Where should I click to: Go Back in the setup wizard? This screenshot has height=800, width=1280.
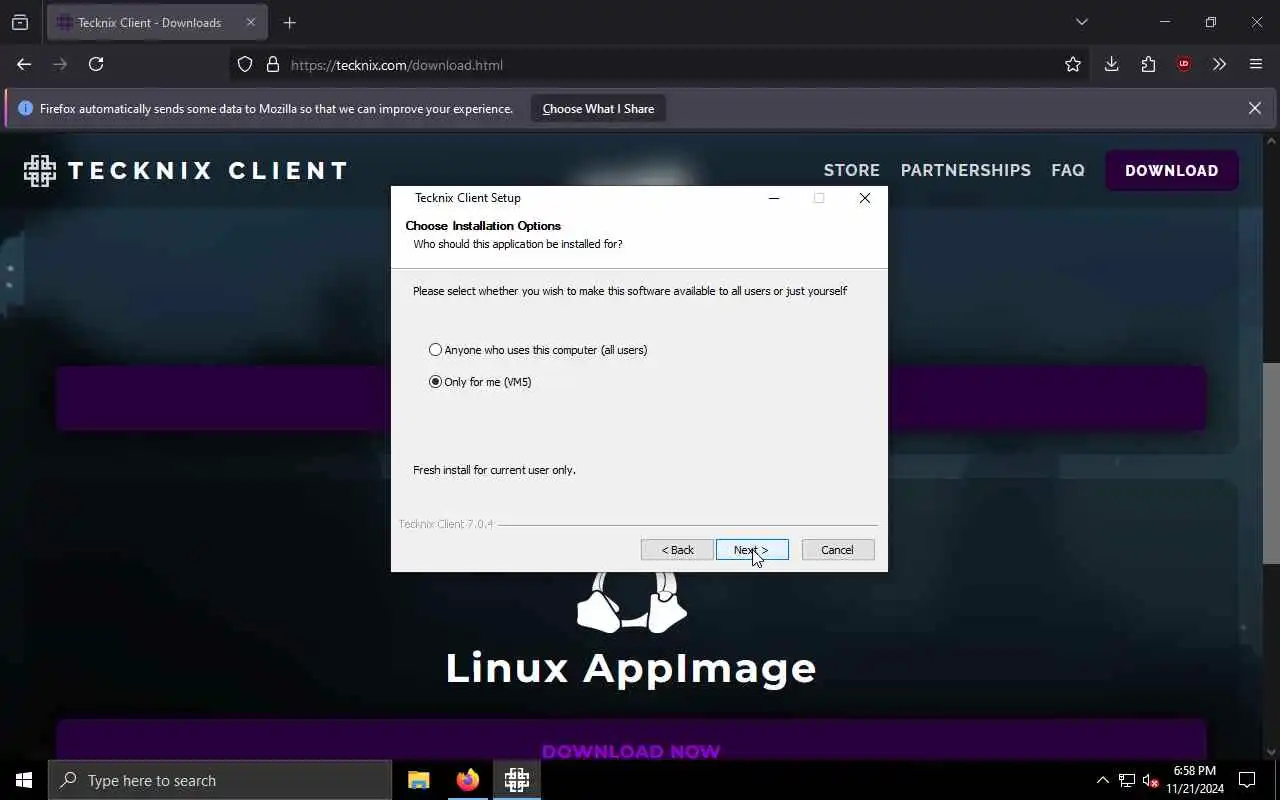tap(677, 550)
